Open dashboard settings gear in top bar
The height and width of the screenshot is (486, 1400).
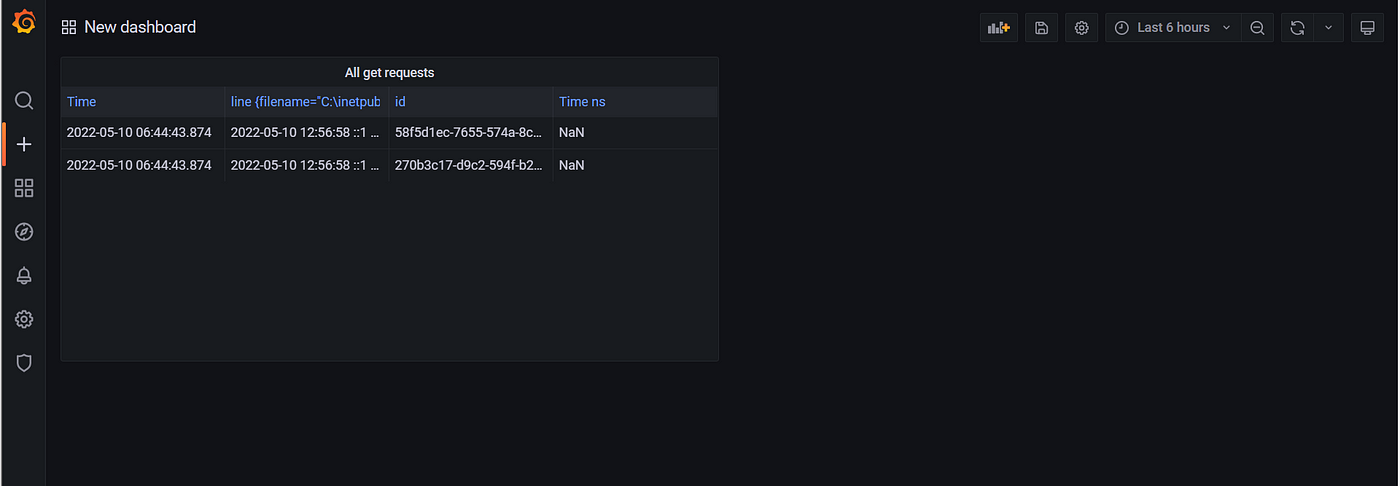[1081, 28]
